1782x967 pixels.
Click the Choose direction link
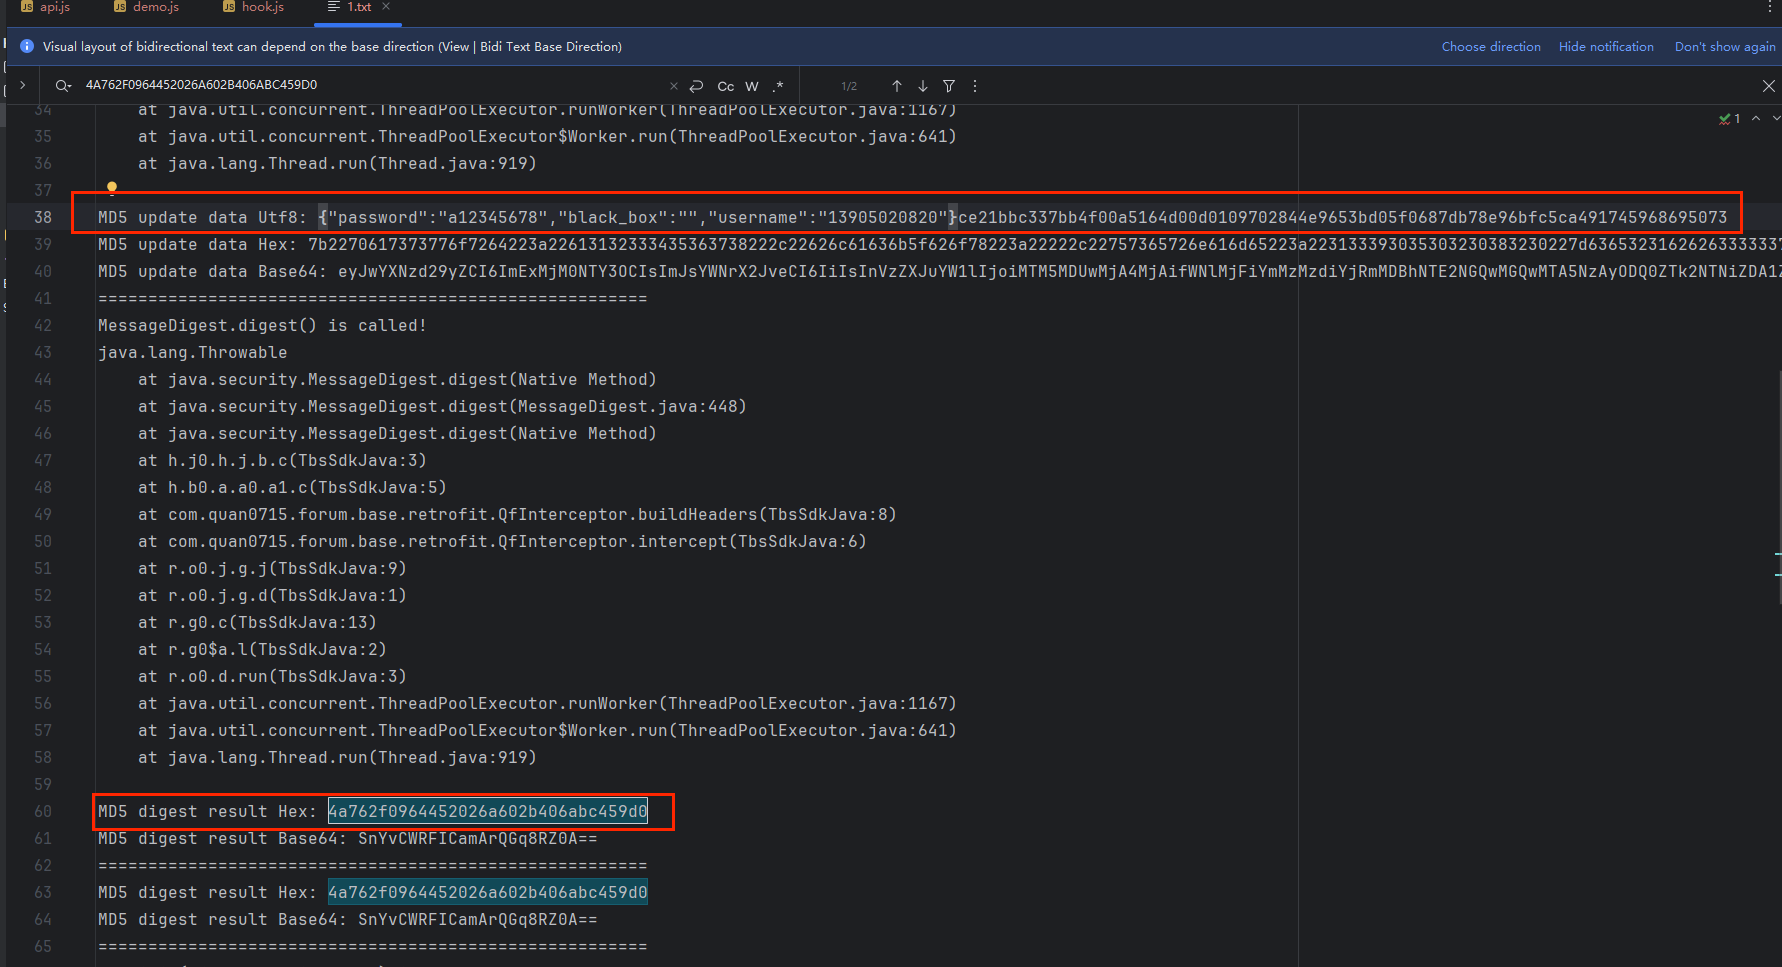pos(1490,47)
